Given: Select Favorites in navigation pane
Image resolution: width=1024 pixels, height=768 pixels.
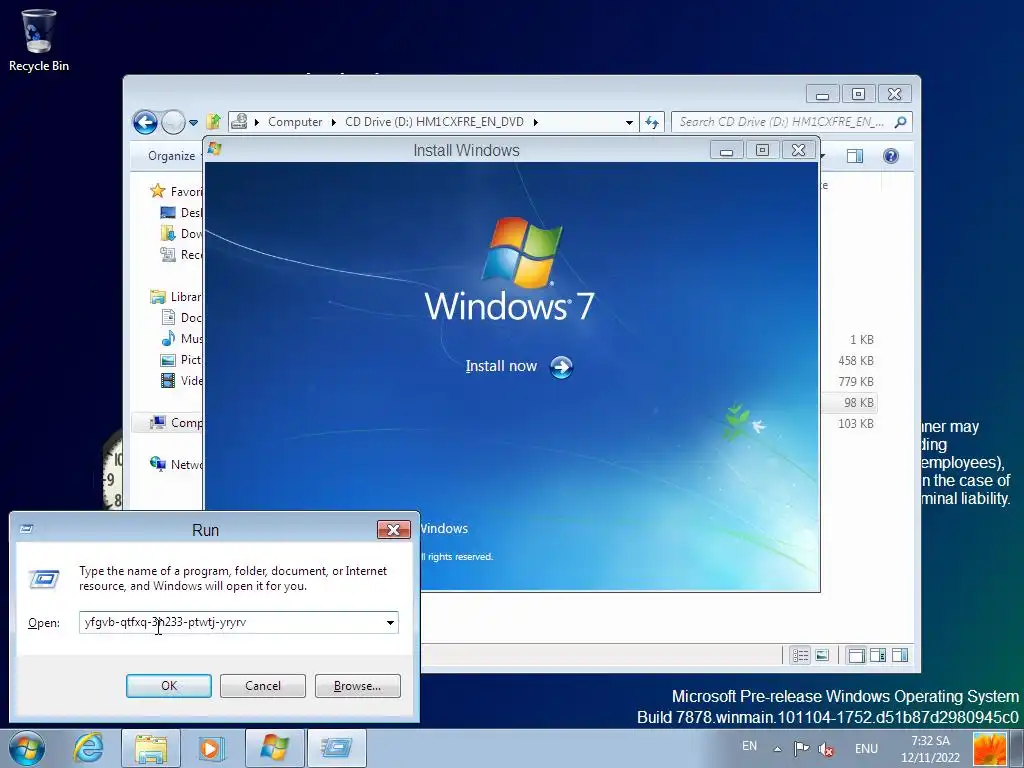Looking at the screenshot, I should [x=176, y=191].
